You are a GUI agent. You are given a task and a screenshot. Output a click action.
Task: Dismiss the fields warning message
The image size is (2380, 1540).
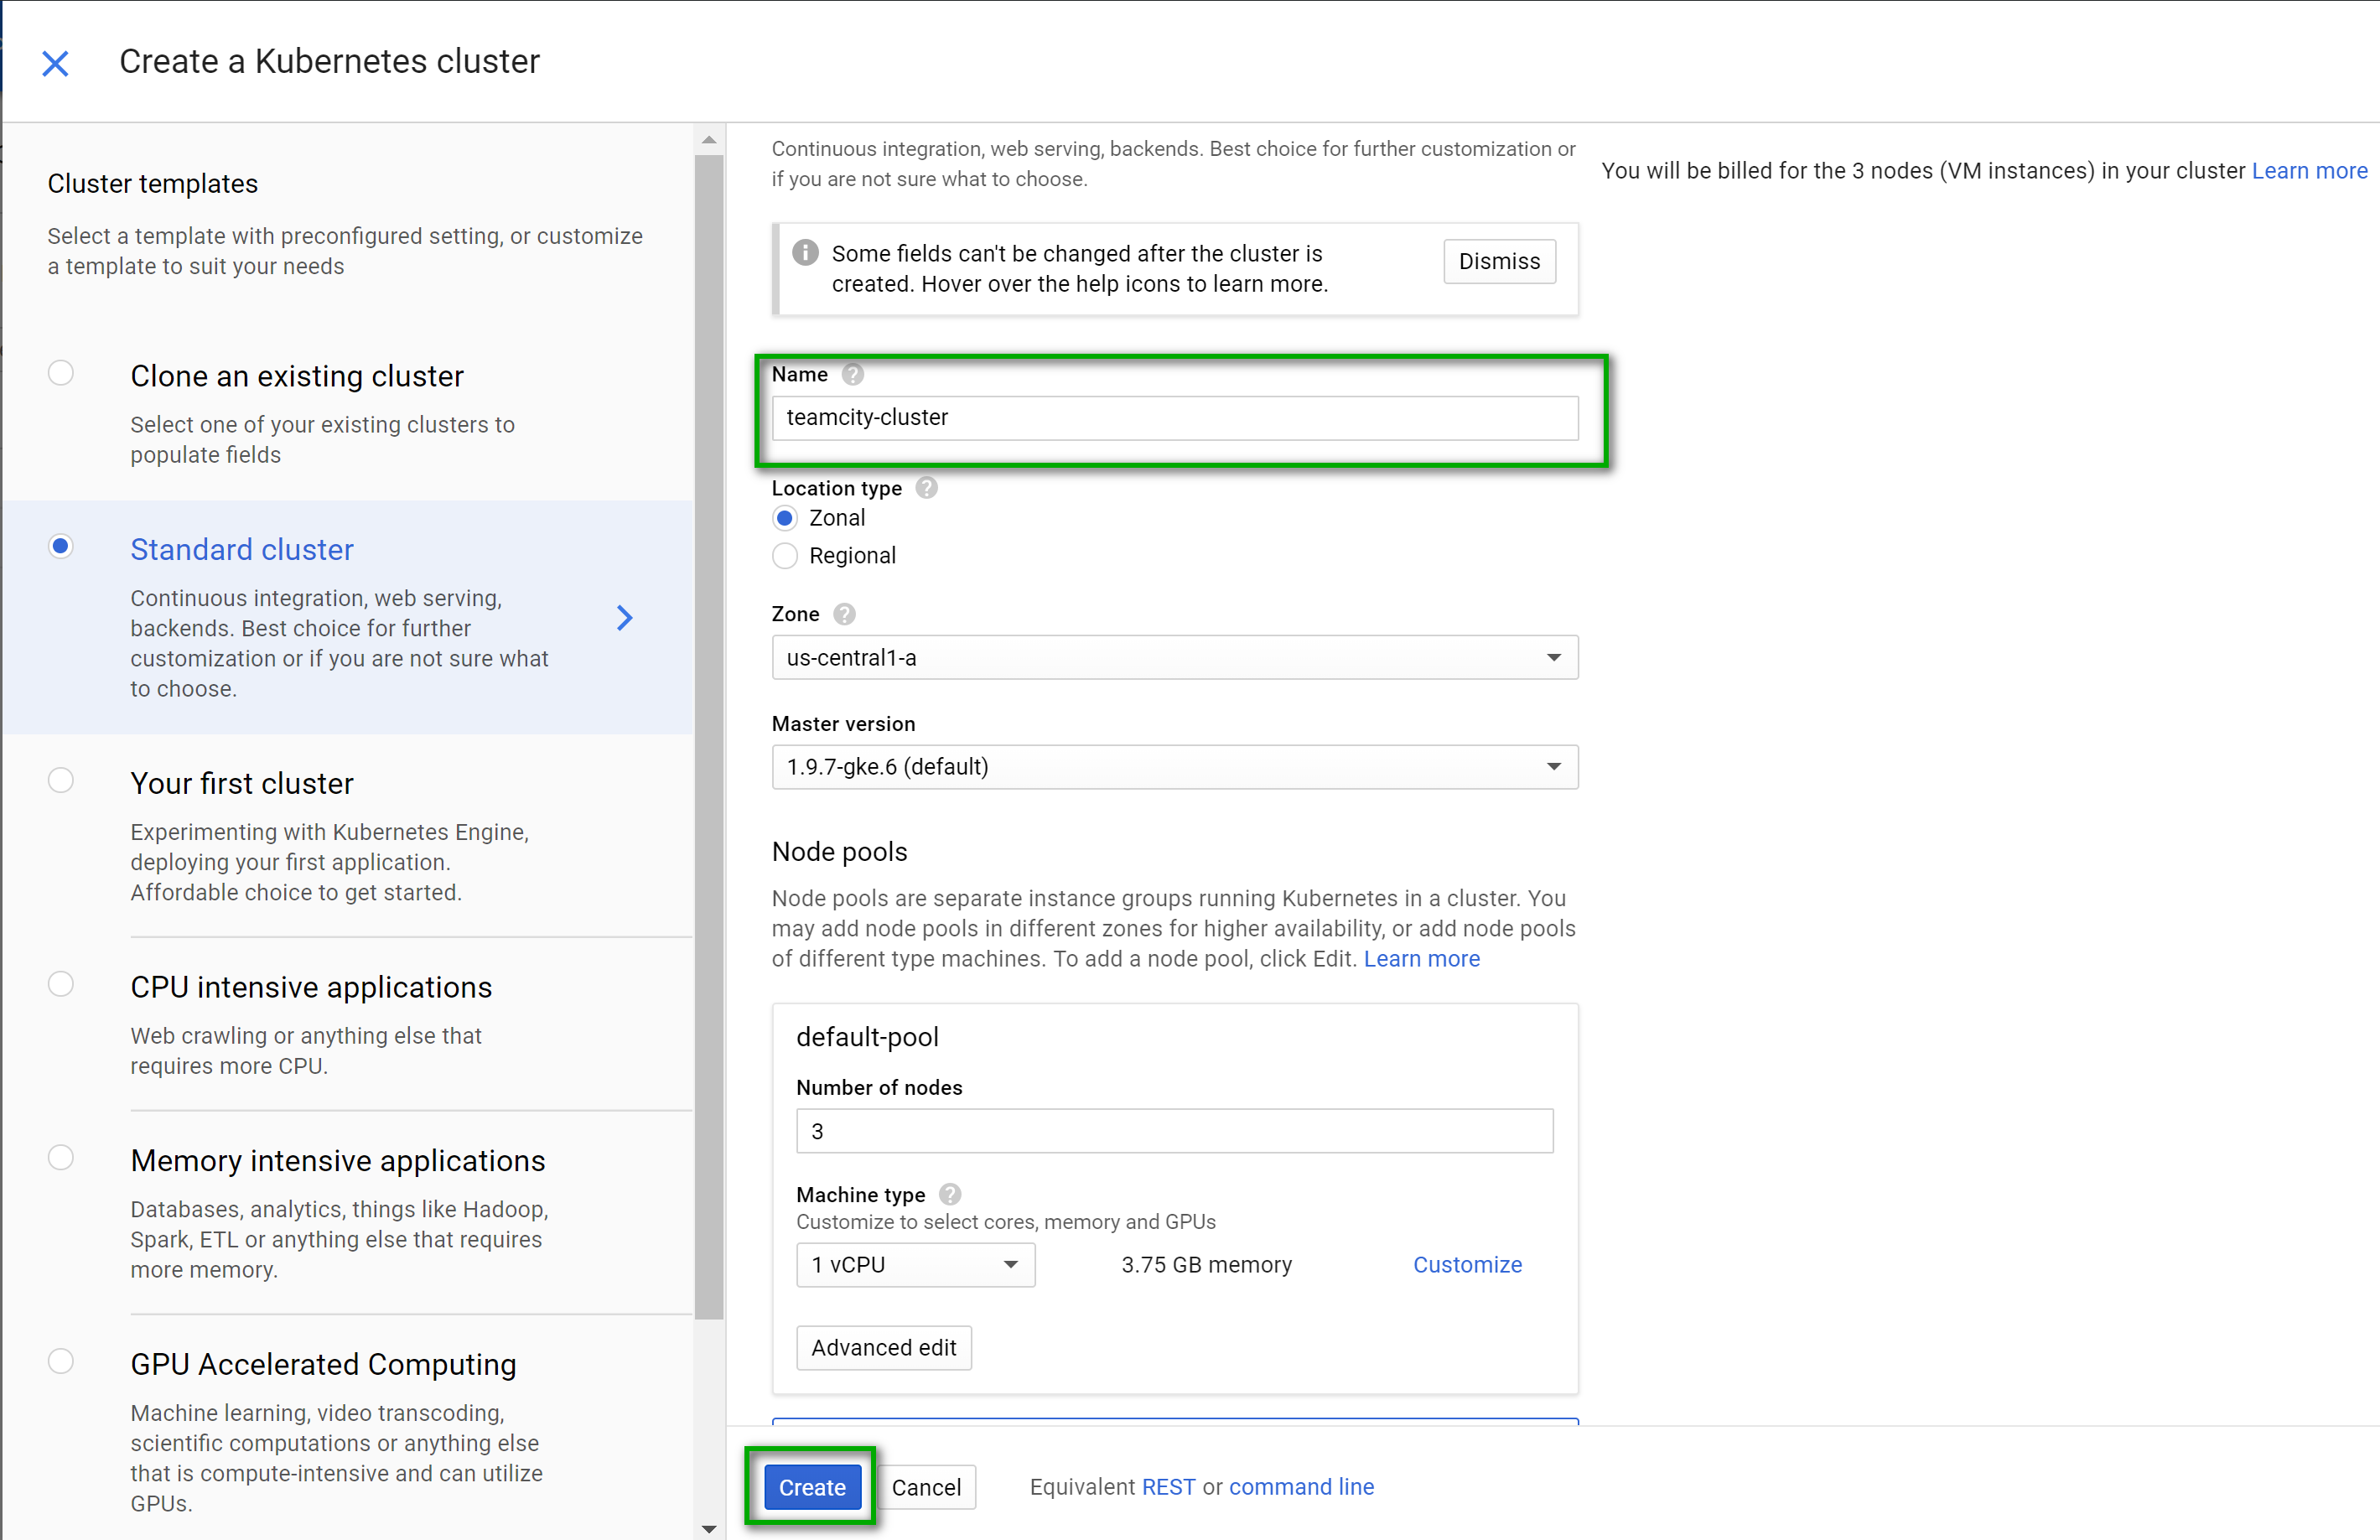[1498, 261]
